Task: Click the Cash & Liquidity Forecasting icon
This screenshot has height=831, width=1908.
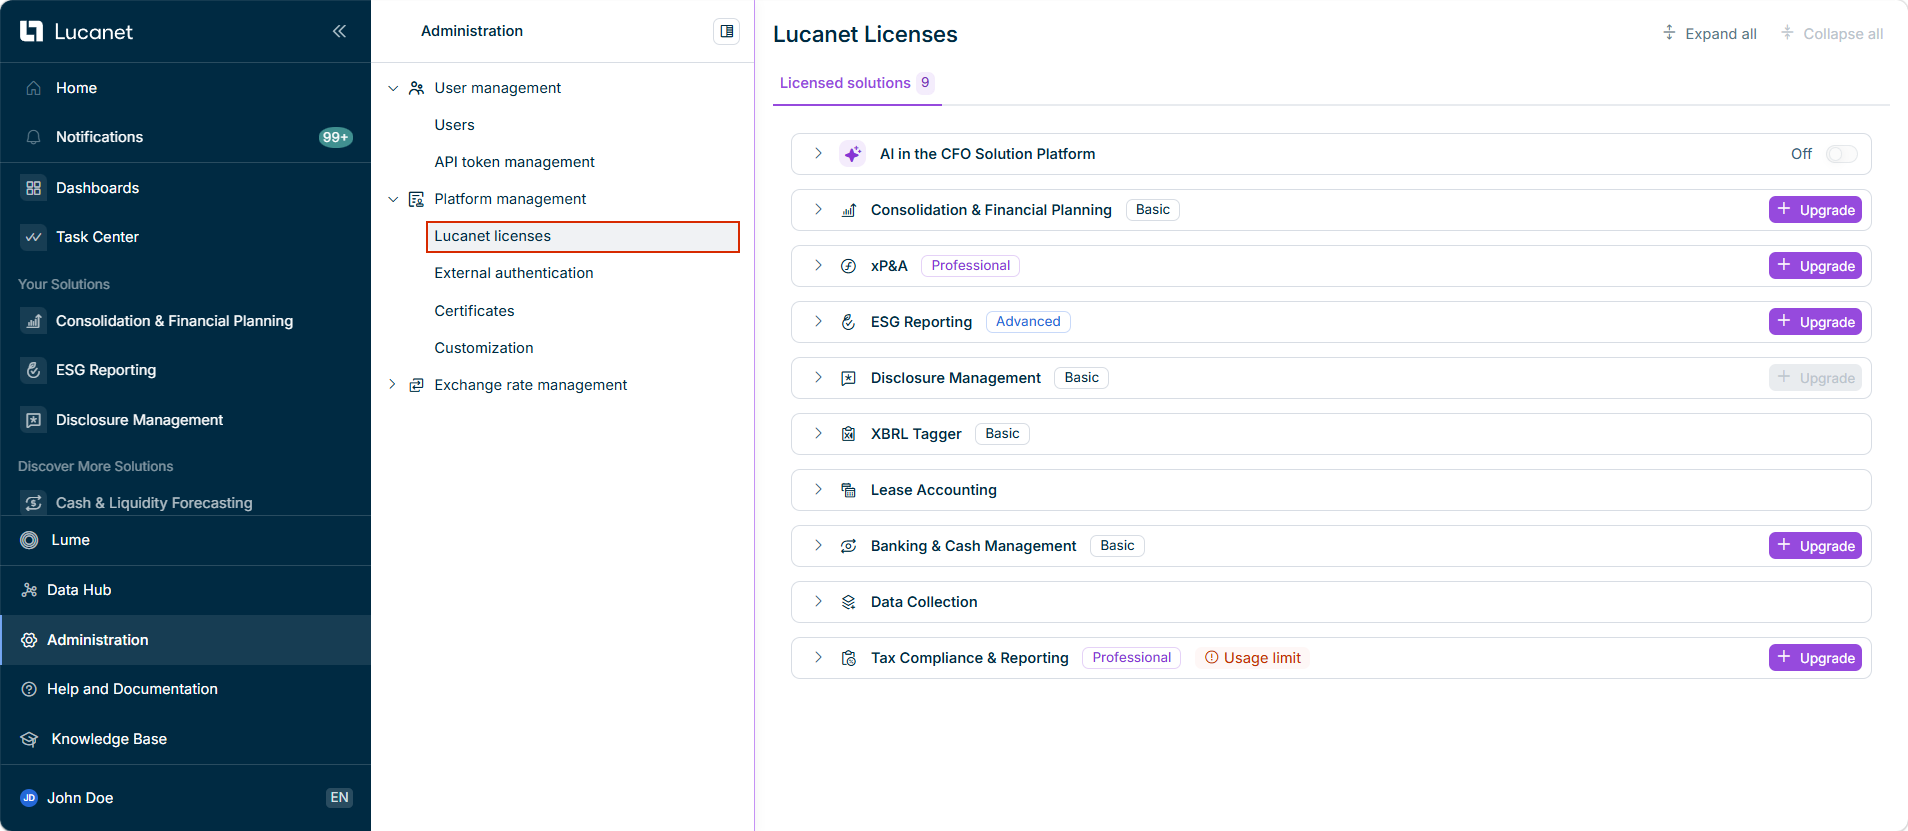Action: click(34, 503)
